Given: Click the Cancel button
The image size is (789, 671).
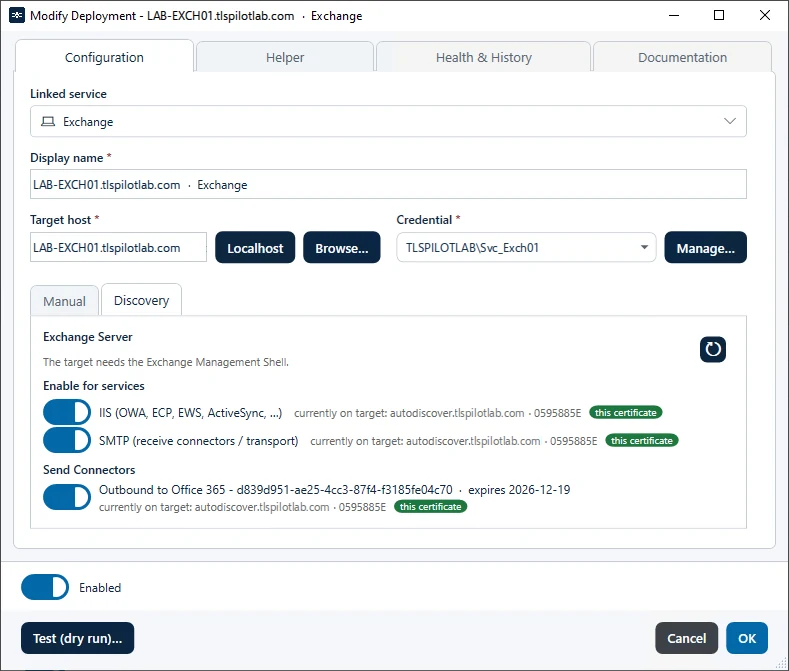Looking at the screenshot, I should click(x=686, y=638).
